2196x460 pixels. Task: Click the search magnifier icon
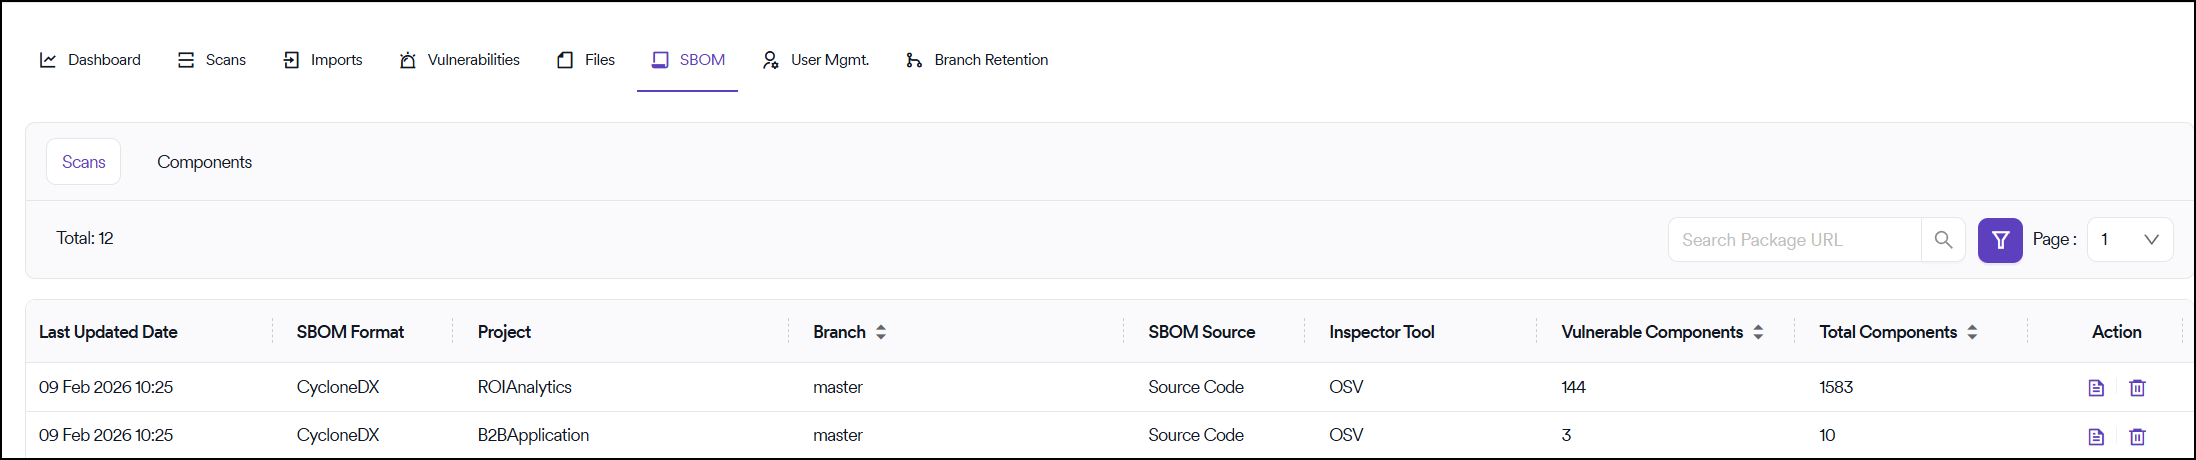pyautogui.click(x=1943, y=240)
